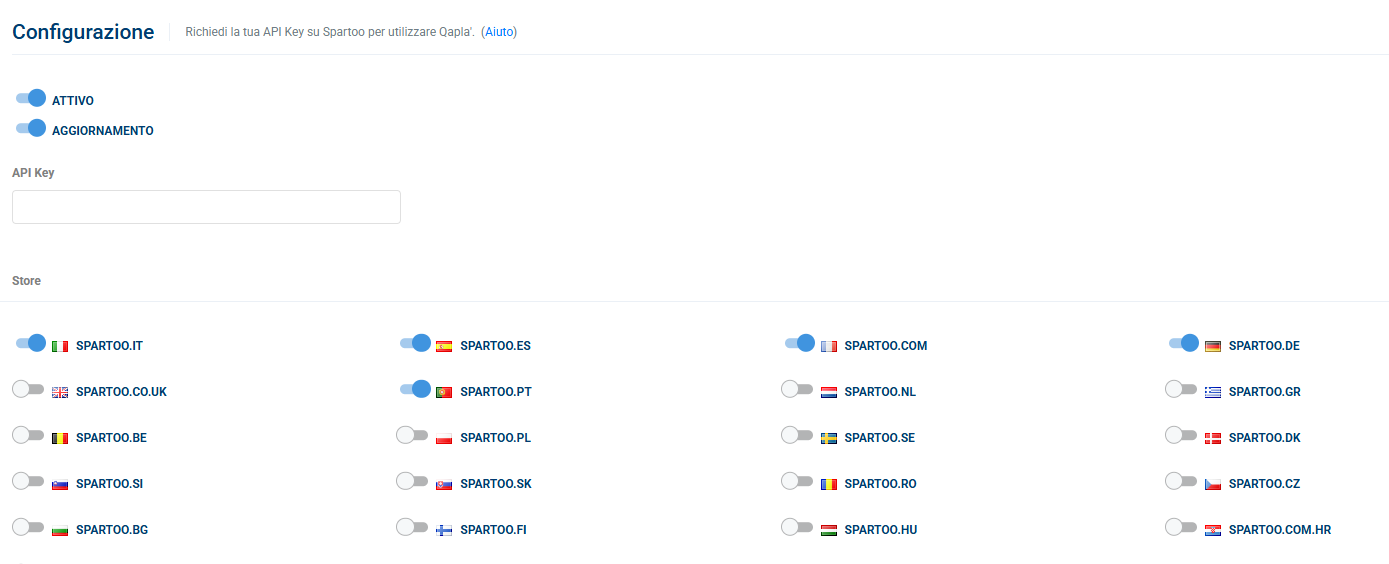
Task: Click the AGGIORNAMENTO label text
Action: tap(103, 131)
